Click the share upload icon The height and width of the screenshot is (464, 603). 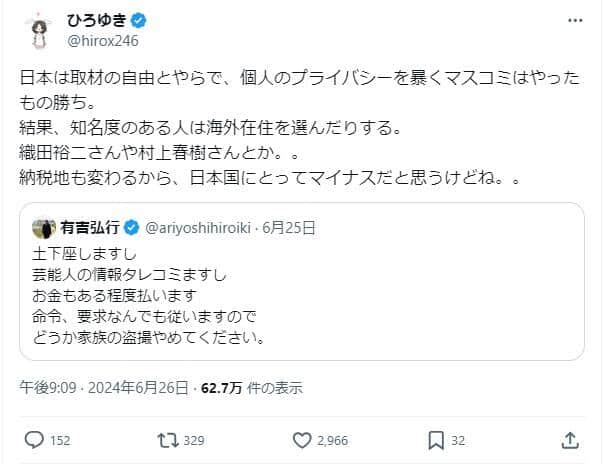point(568,440)
